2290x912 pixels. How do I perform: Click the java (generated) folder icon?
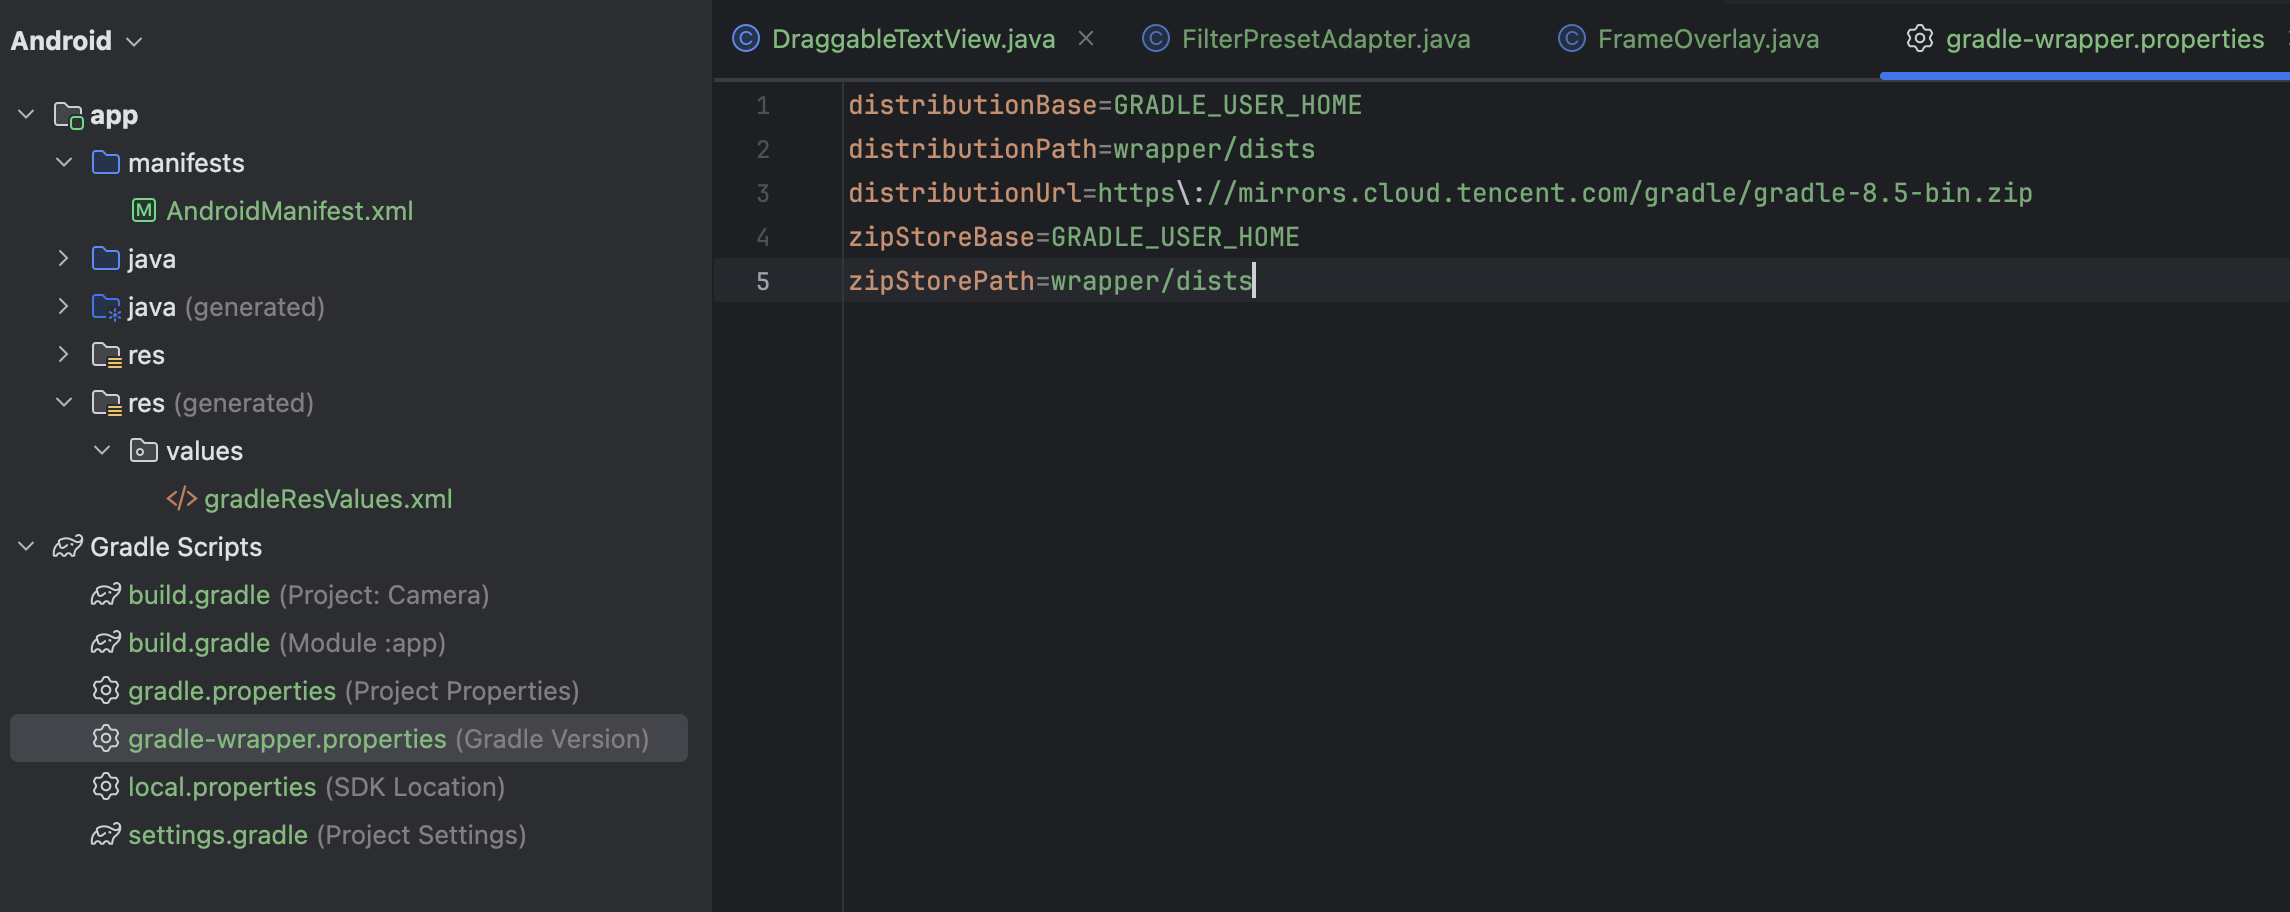[107, 308]
